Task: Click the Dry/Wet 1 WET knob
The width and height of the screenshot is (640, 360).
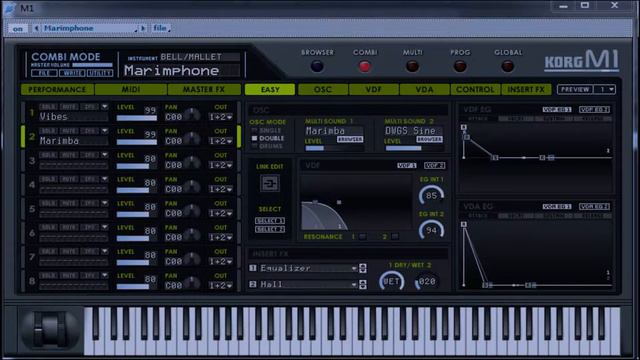Action: click(391, 281)
